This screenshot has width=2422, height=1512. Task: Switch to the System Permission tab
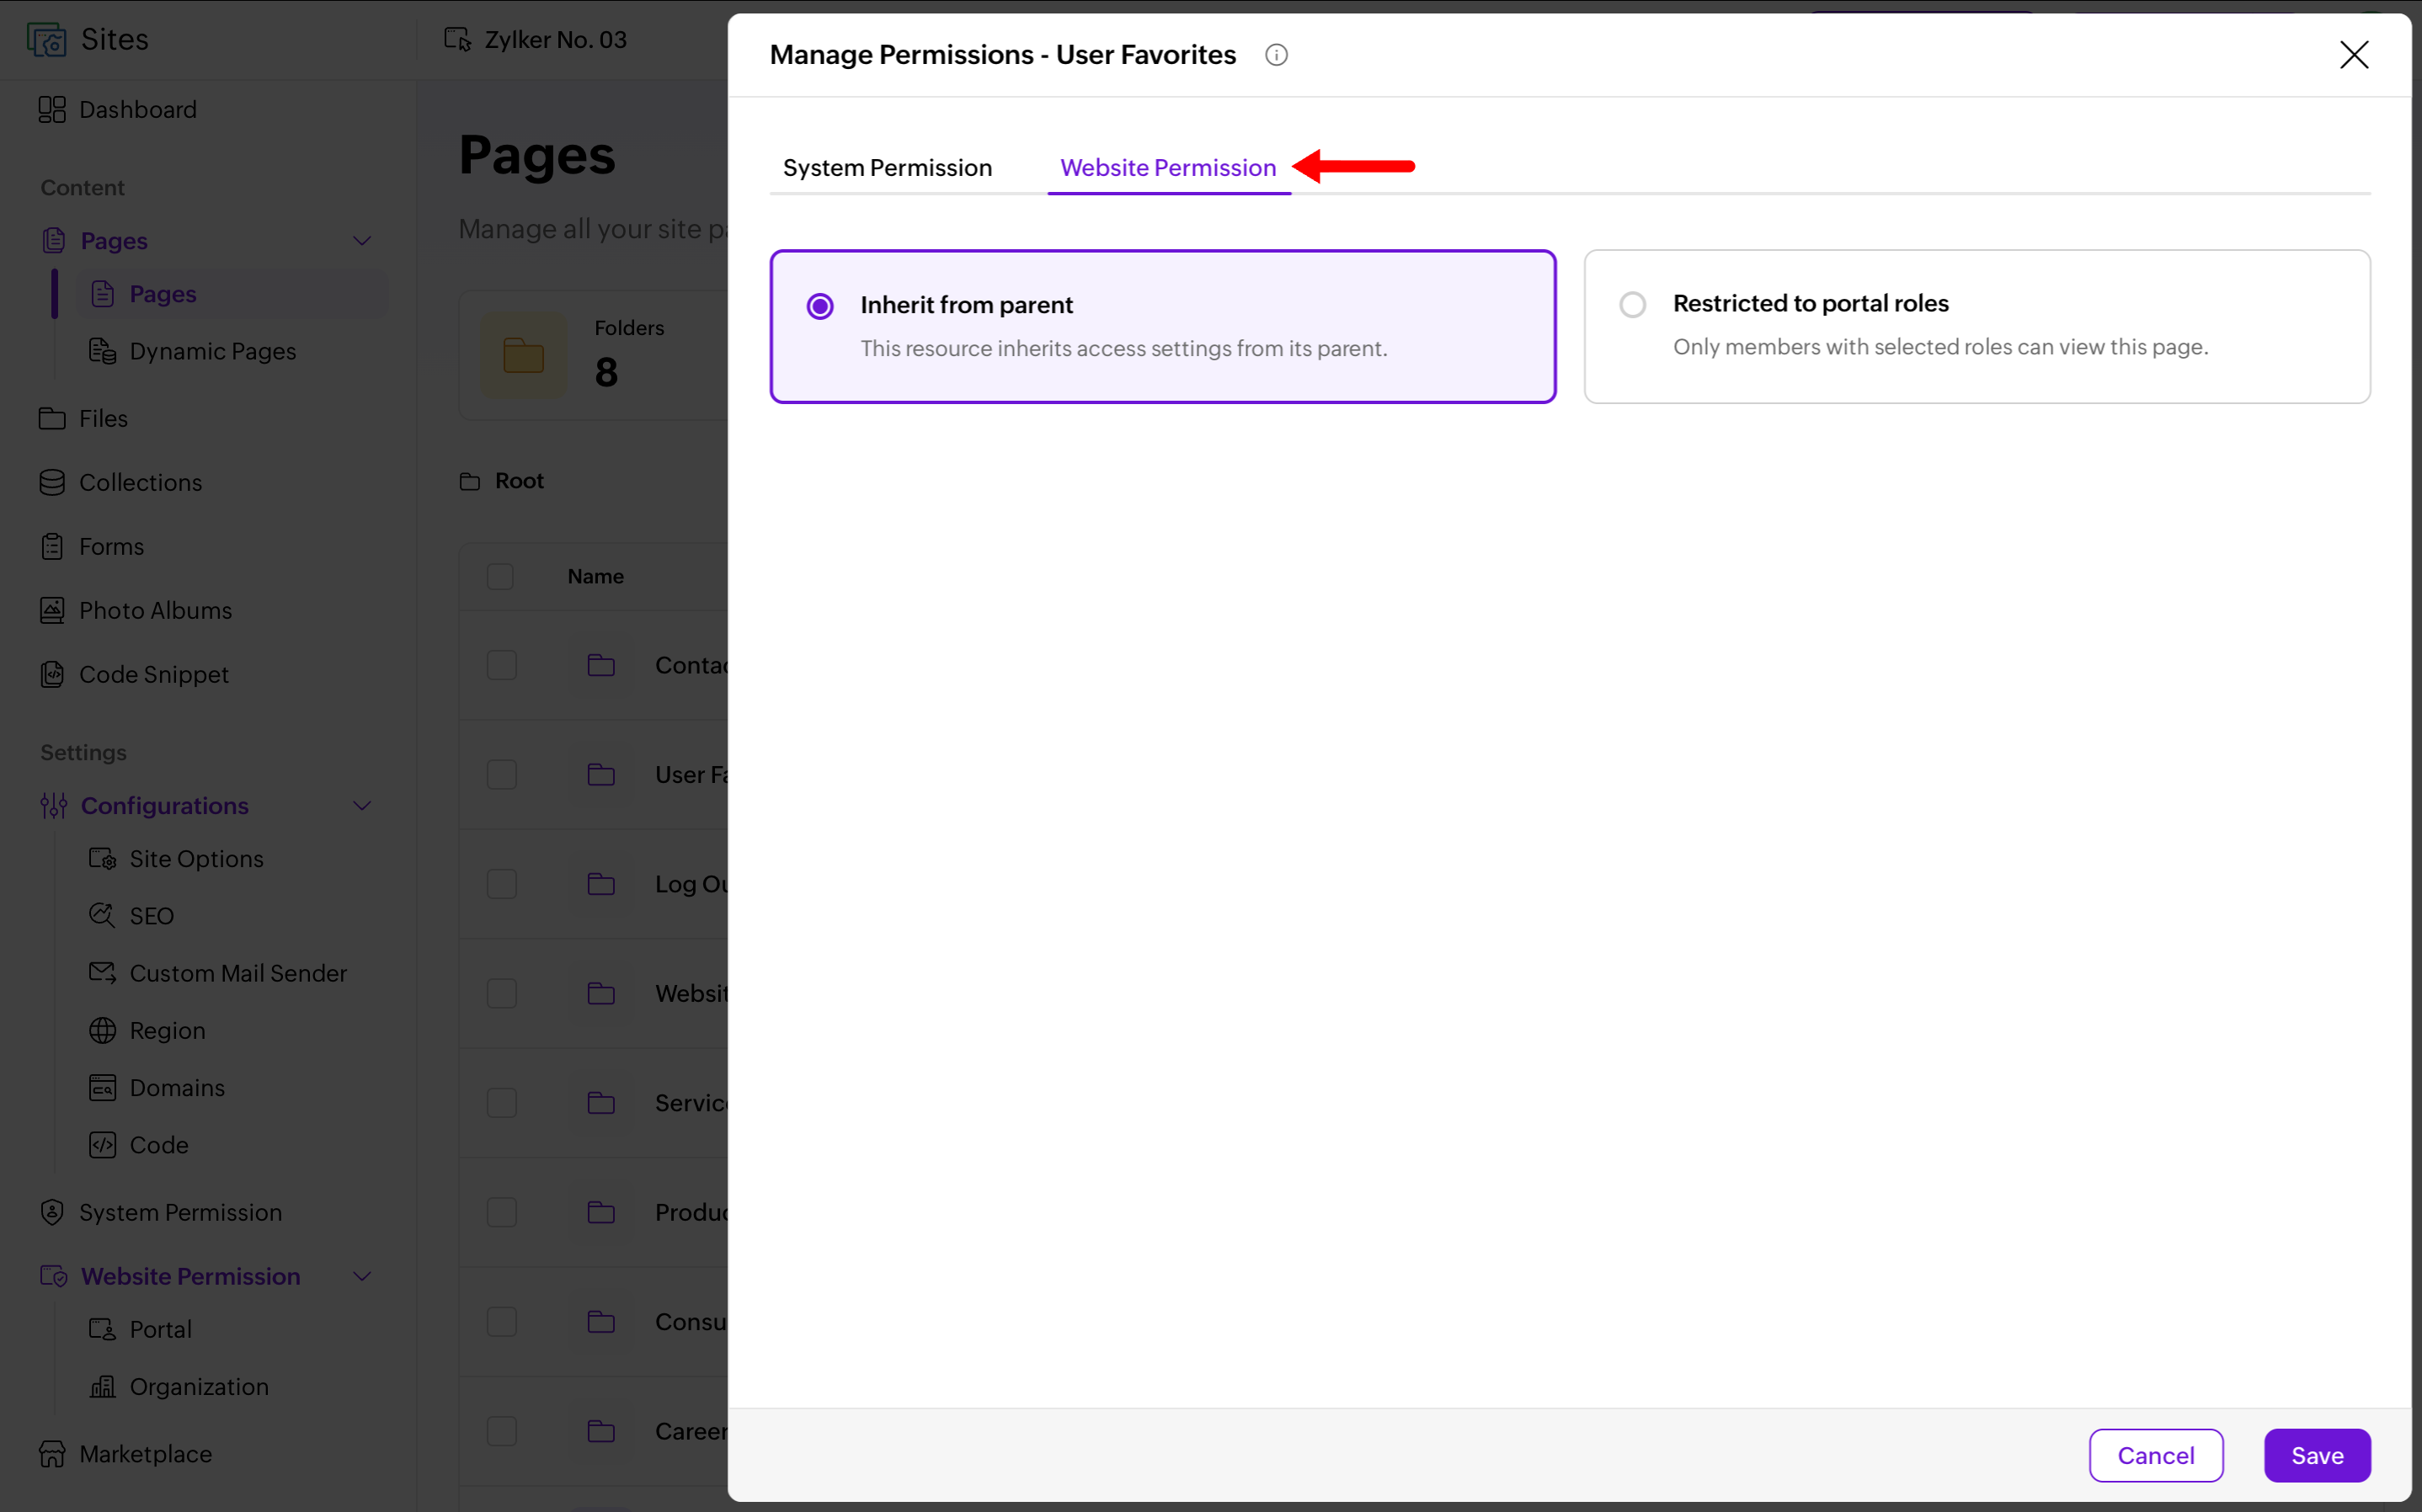click(887, 167)
